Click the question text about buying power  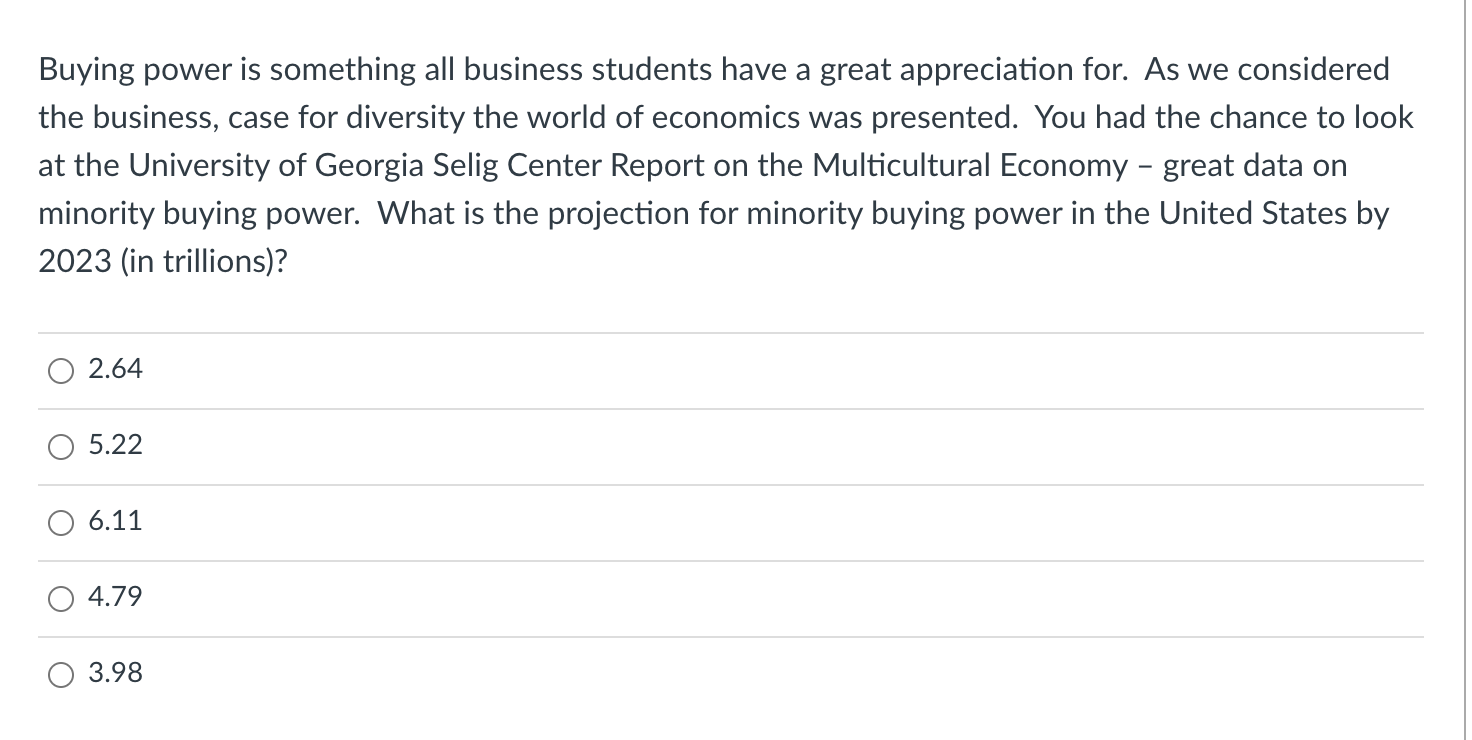click(x=700, y=165)
